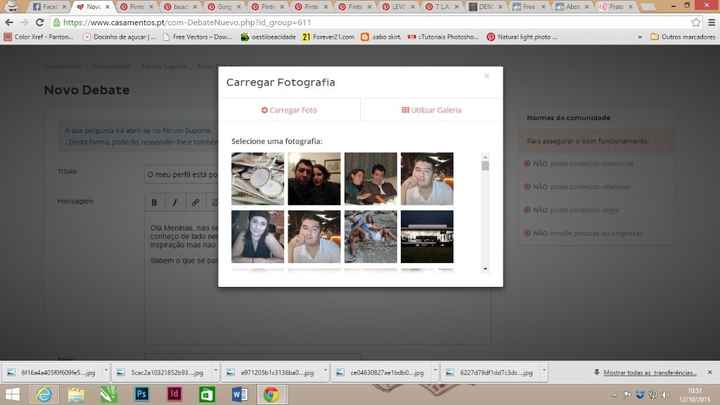Open Outros marcadores bookmarks folder
This screenshot has height=405, width=720.
683,37
